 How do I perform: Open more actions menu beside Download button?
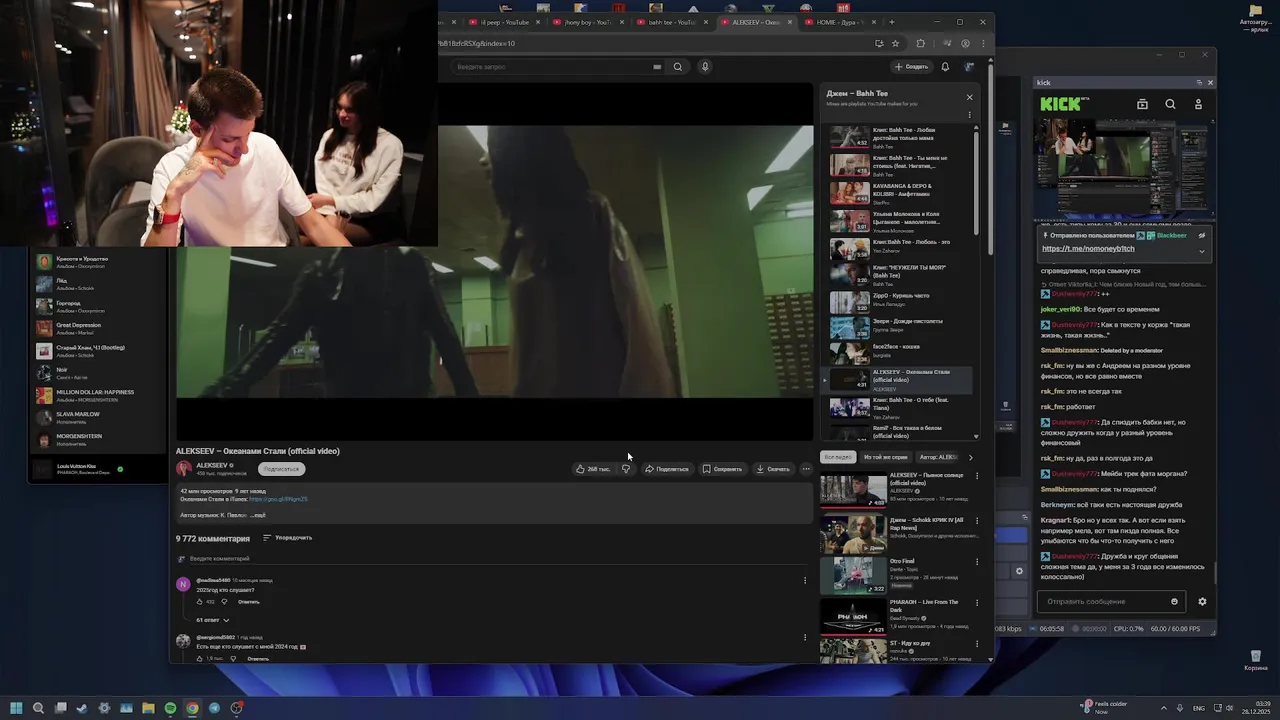pyautogui.click(x=806, y=469)
